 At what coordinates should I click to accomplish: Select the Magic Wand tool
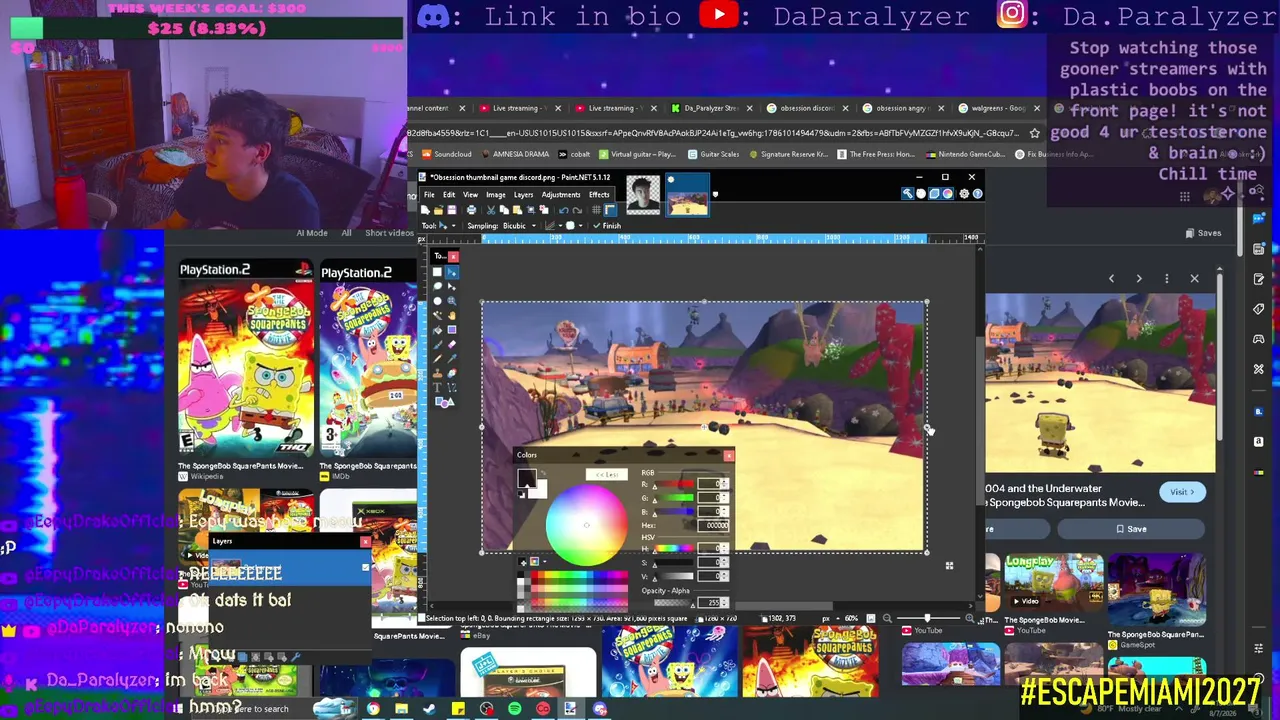click(x=438, y=315)
